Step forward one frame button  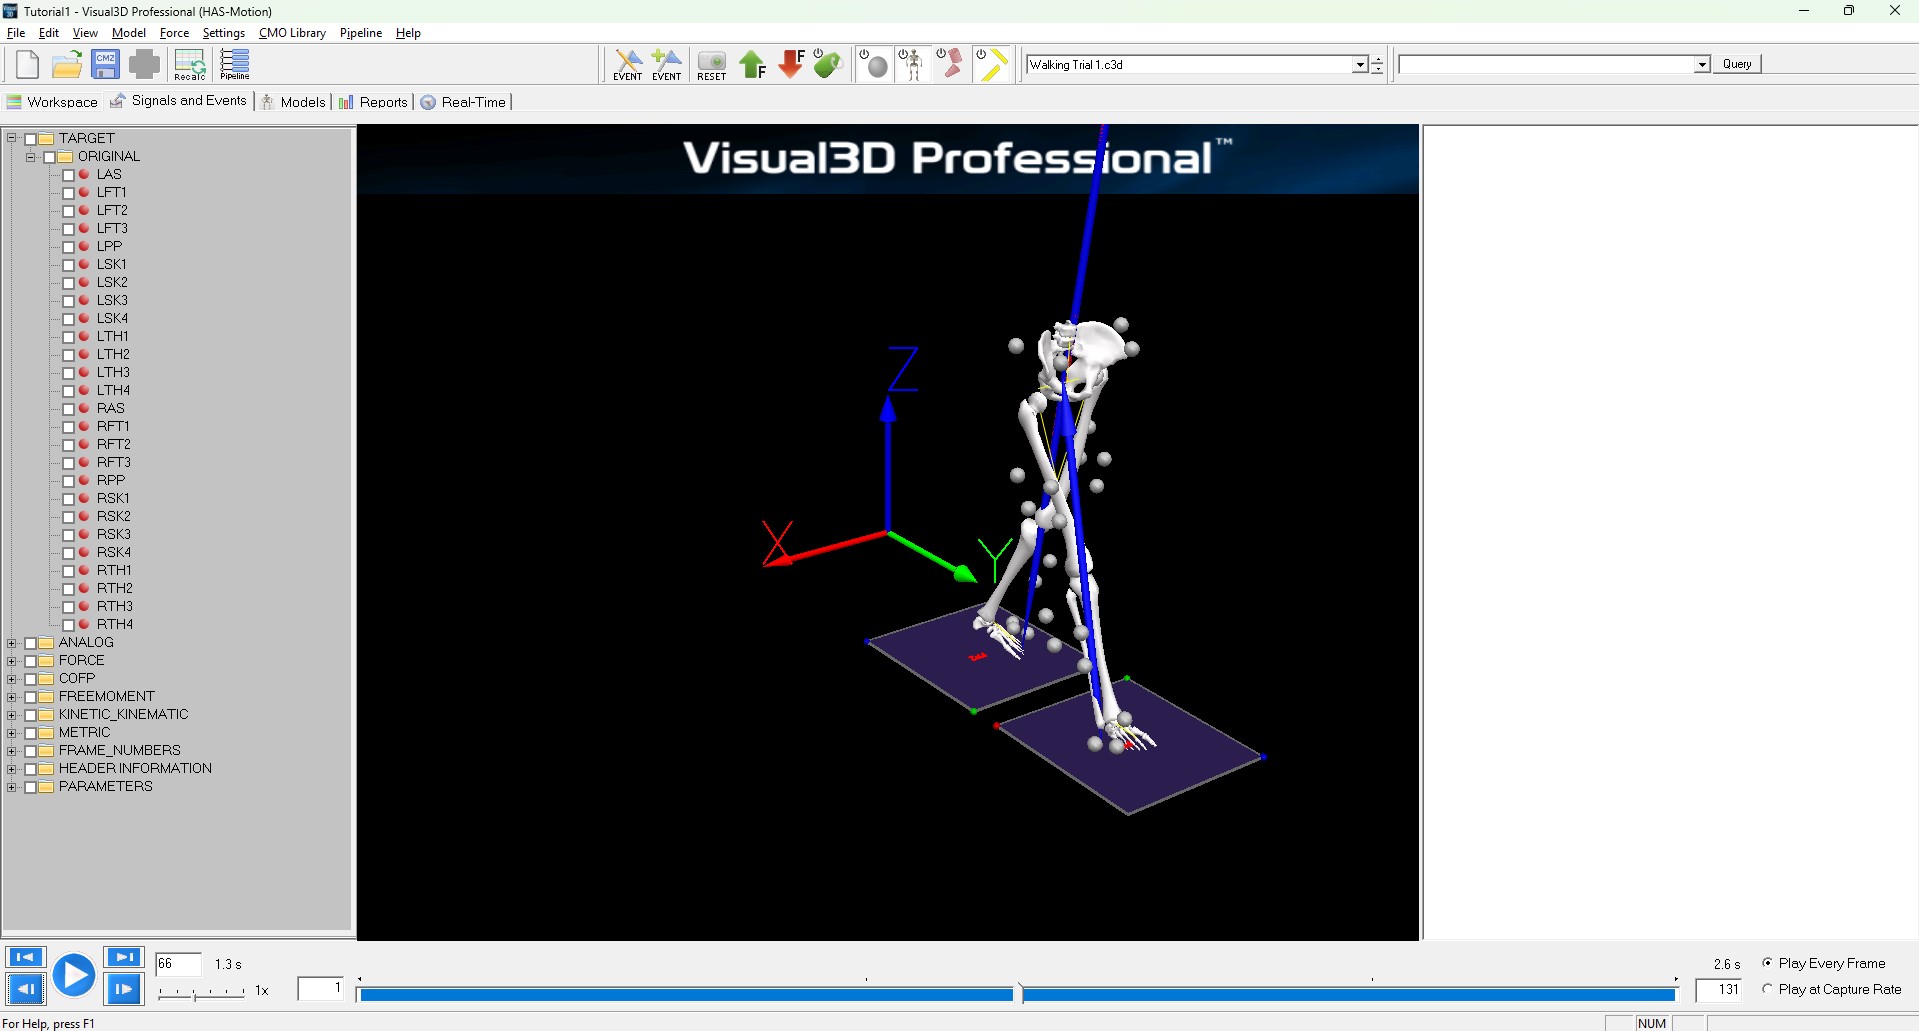pyautogui.click(x=124, y=990)
